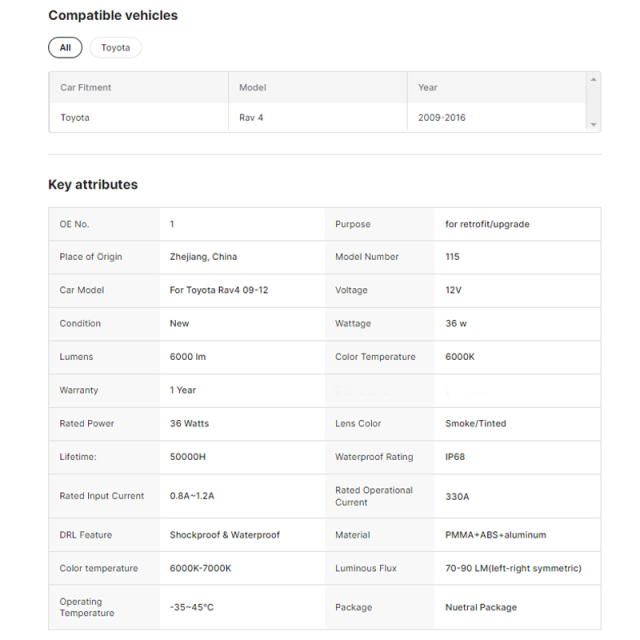Click the Model column header
This screenshot has width=640, height=640.
pyautogui.click(x=252, y=87)
